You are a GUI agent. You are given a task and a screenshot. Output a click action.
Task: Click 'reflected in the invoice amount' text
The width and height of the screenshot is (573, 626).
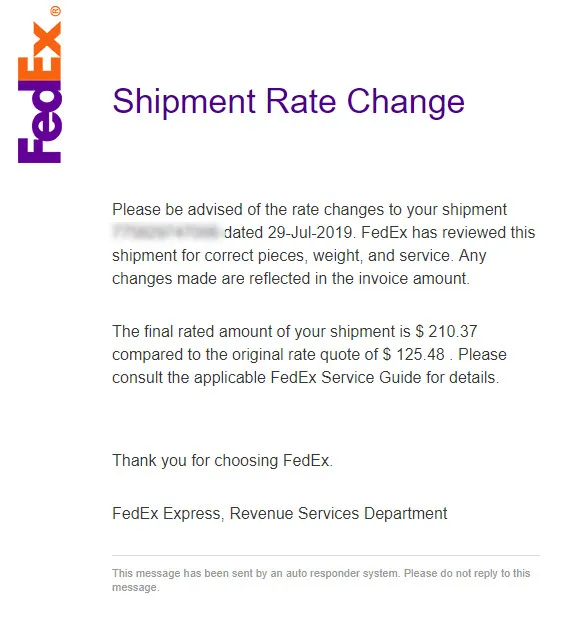359,278
